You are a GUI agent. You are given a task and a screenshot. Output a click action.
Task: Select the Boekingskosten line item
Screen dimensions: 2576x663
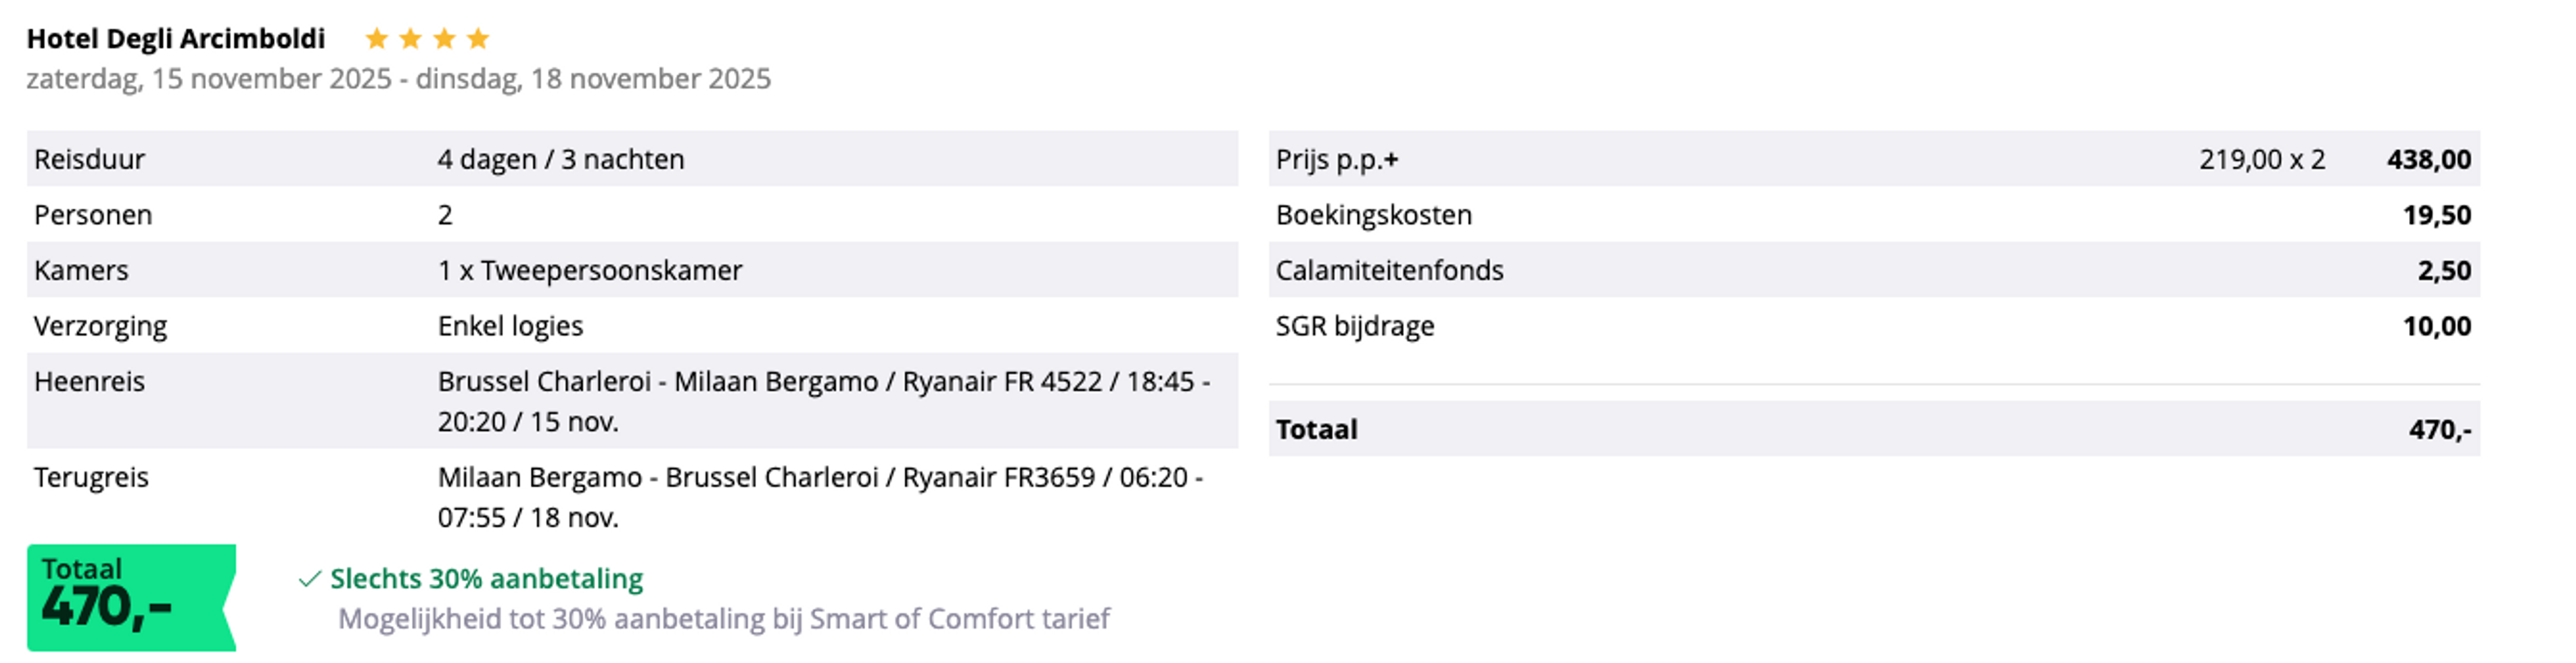click(x=1373, y=215)
